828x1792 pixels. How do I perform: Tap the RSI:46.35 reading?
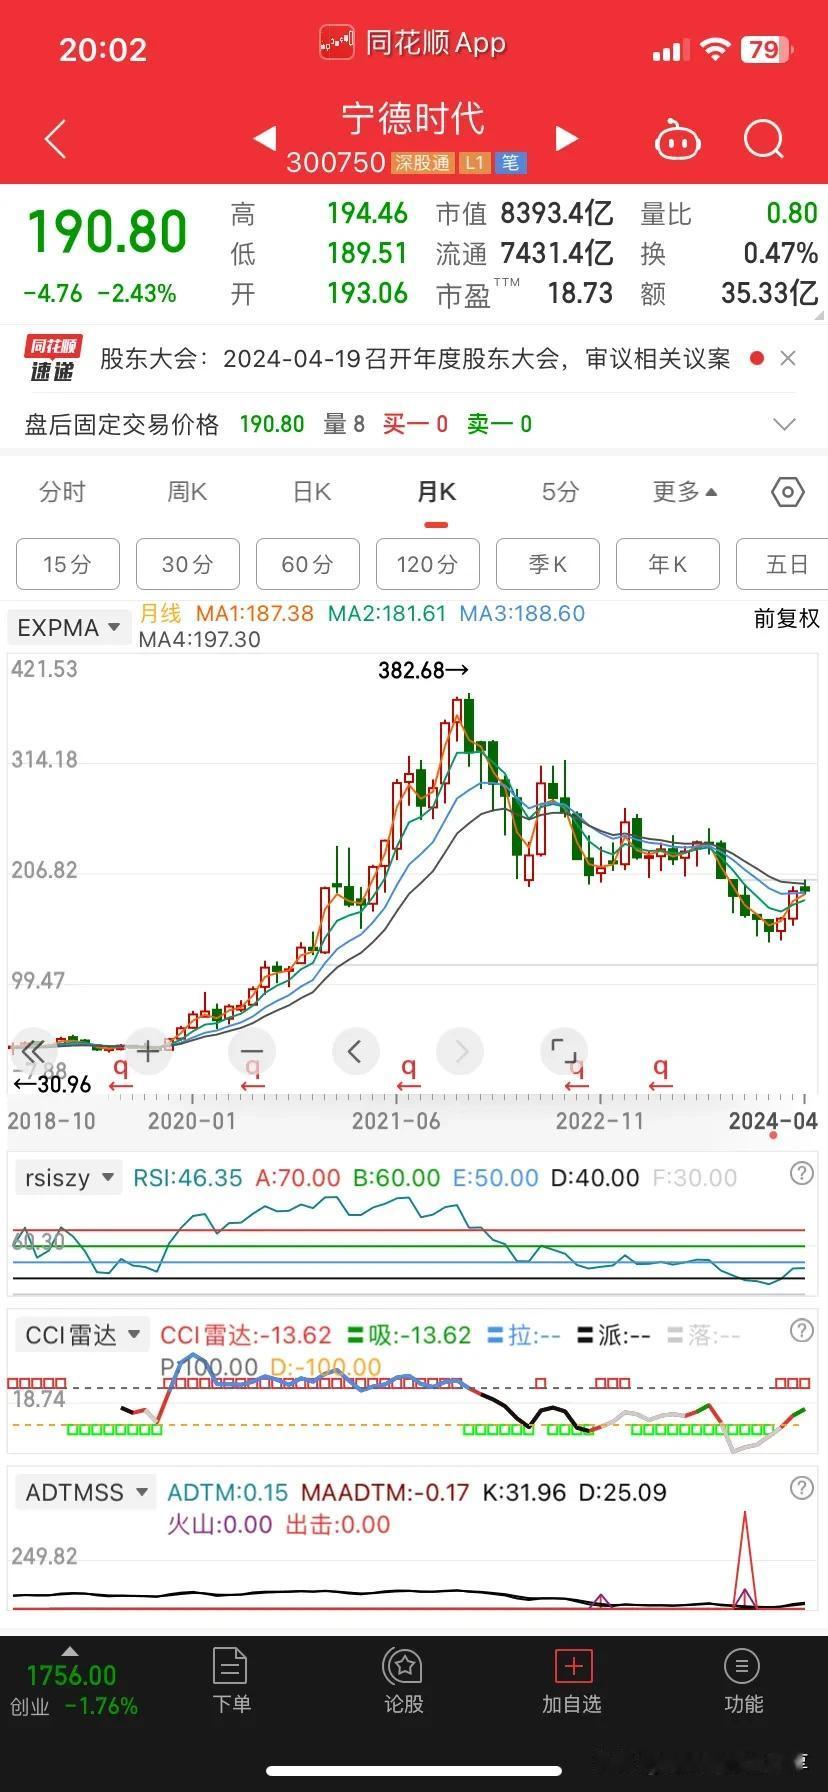click(188, 1178)
